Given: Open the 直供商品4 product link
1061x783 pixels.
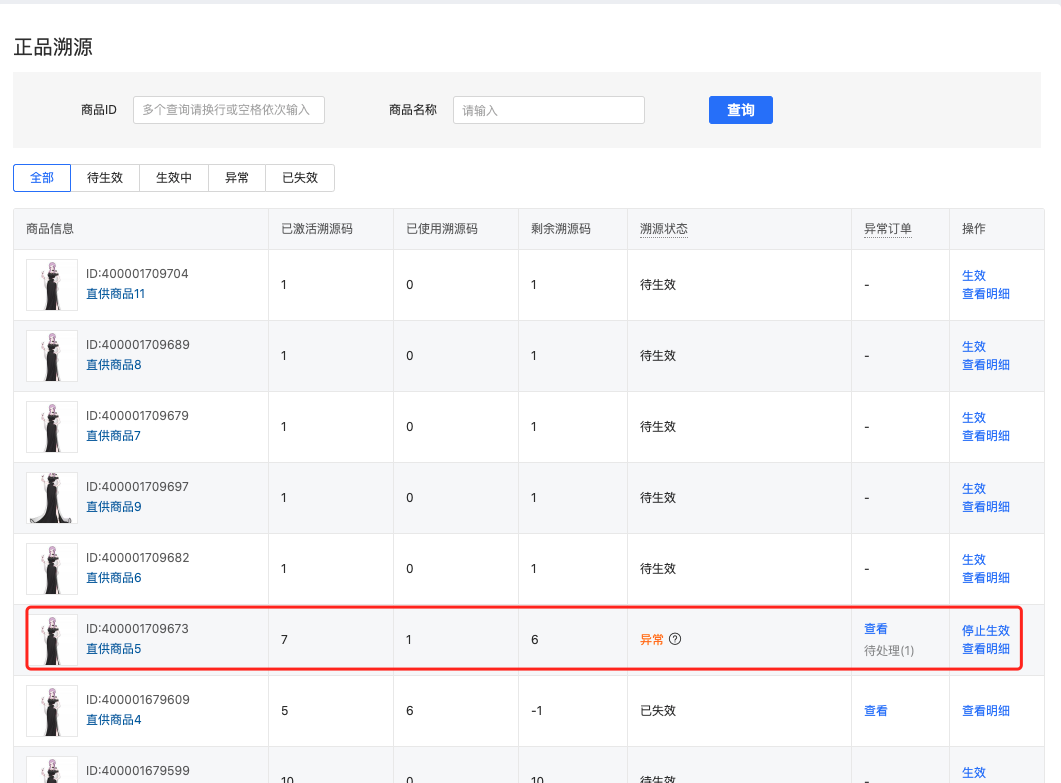Looking at the screenshot, I should tap(114, 720).
